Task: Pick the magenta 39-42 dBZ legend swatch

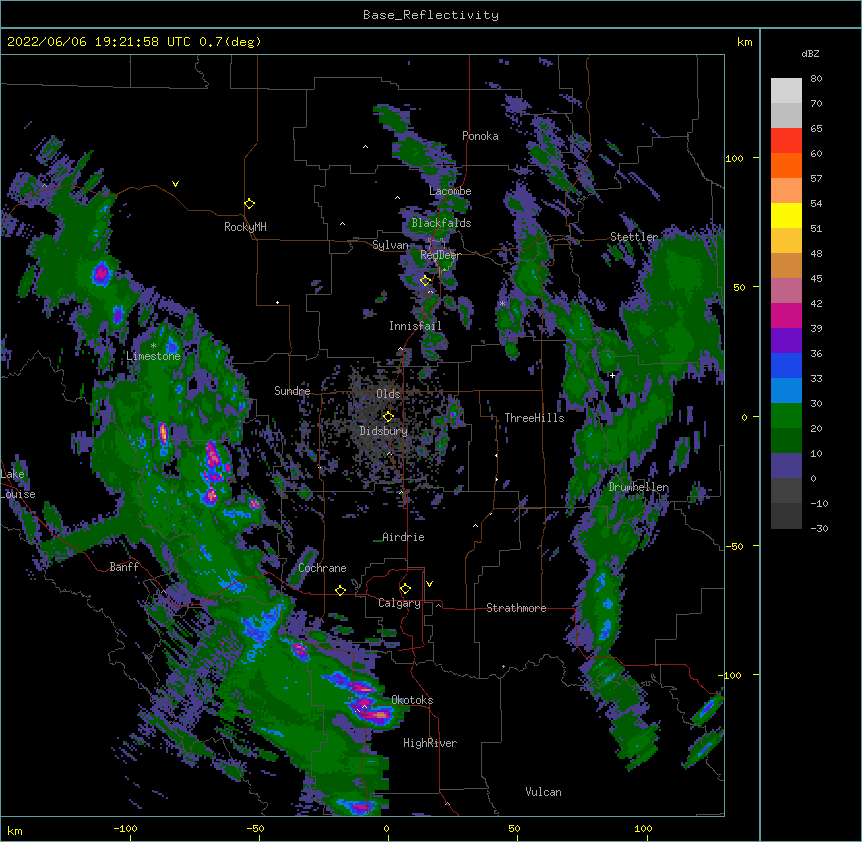Action: pos(786,315)
